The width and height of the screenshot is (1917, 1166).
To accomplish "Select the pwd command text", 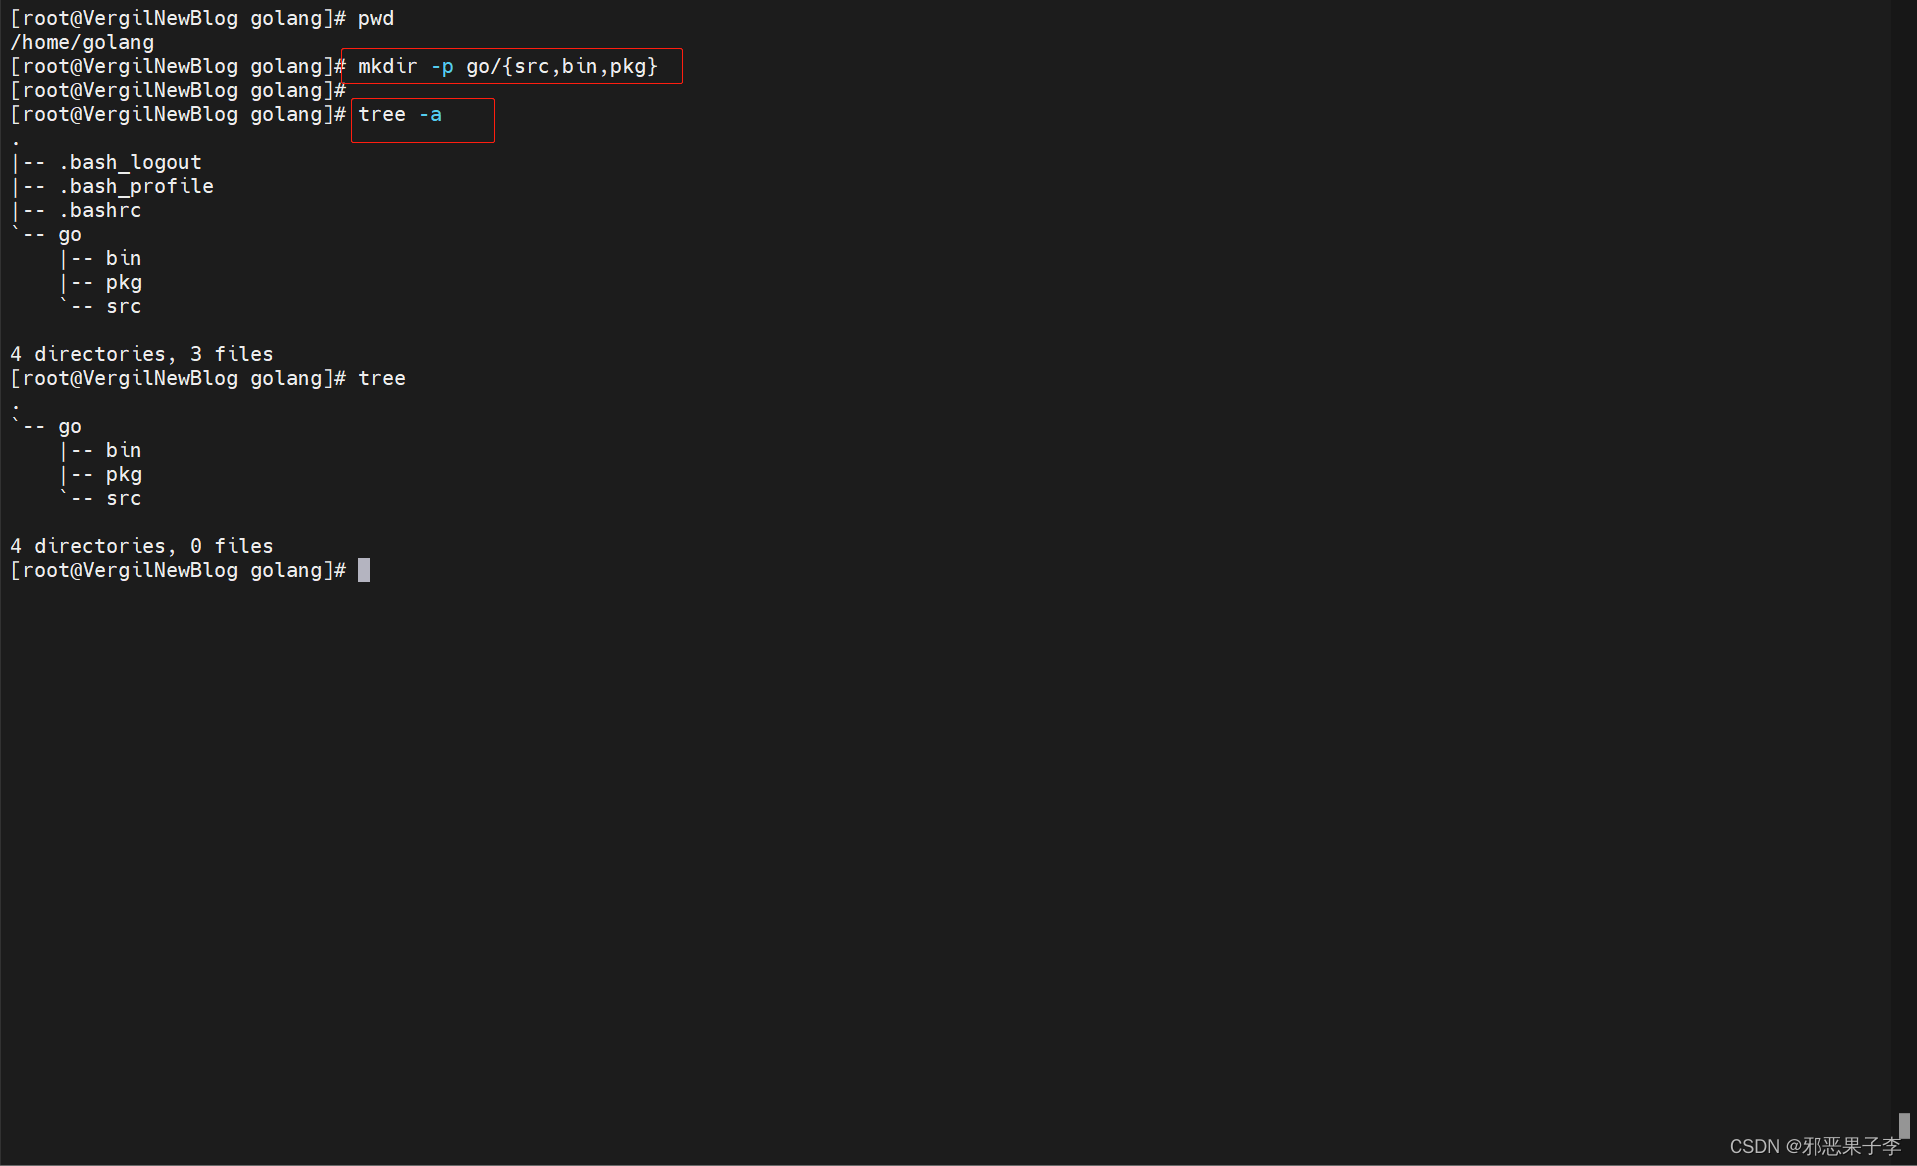I will pyautogui.click(x=375, y=18).
